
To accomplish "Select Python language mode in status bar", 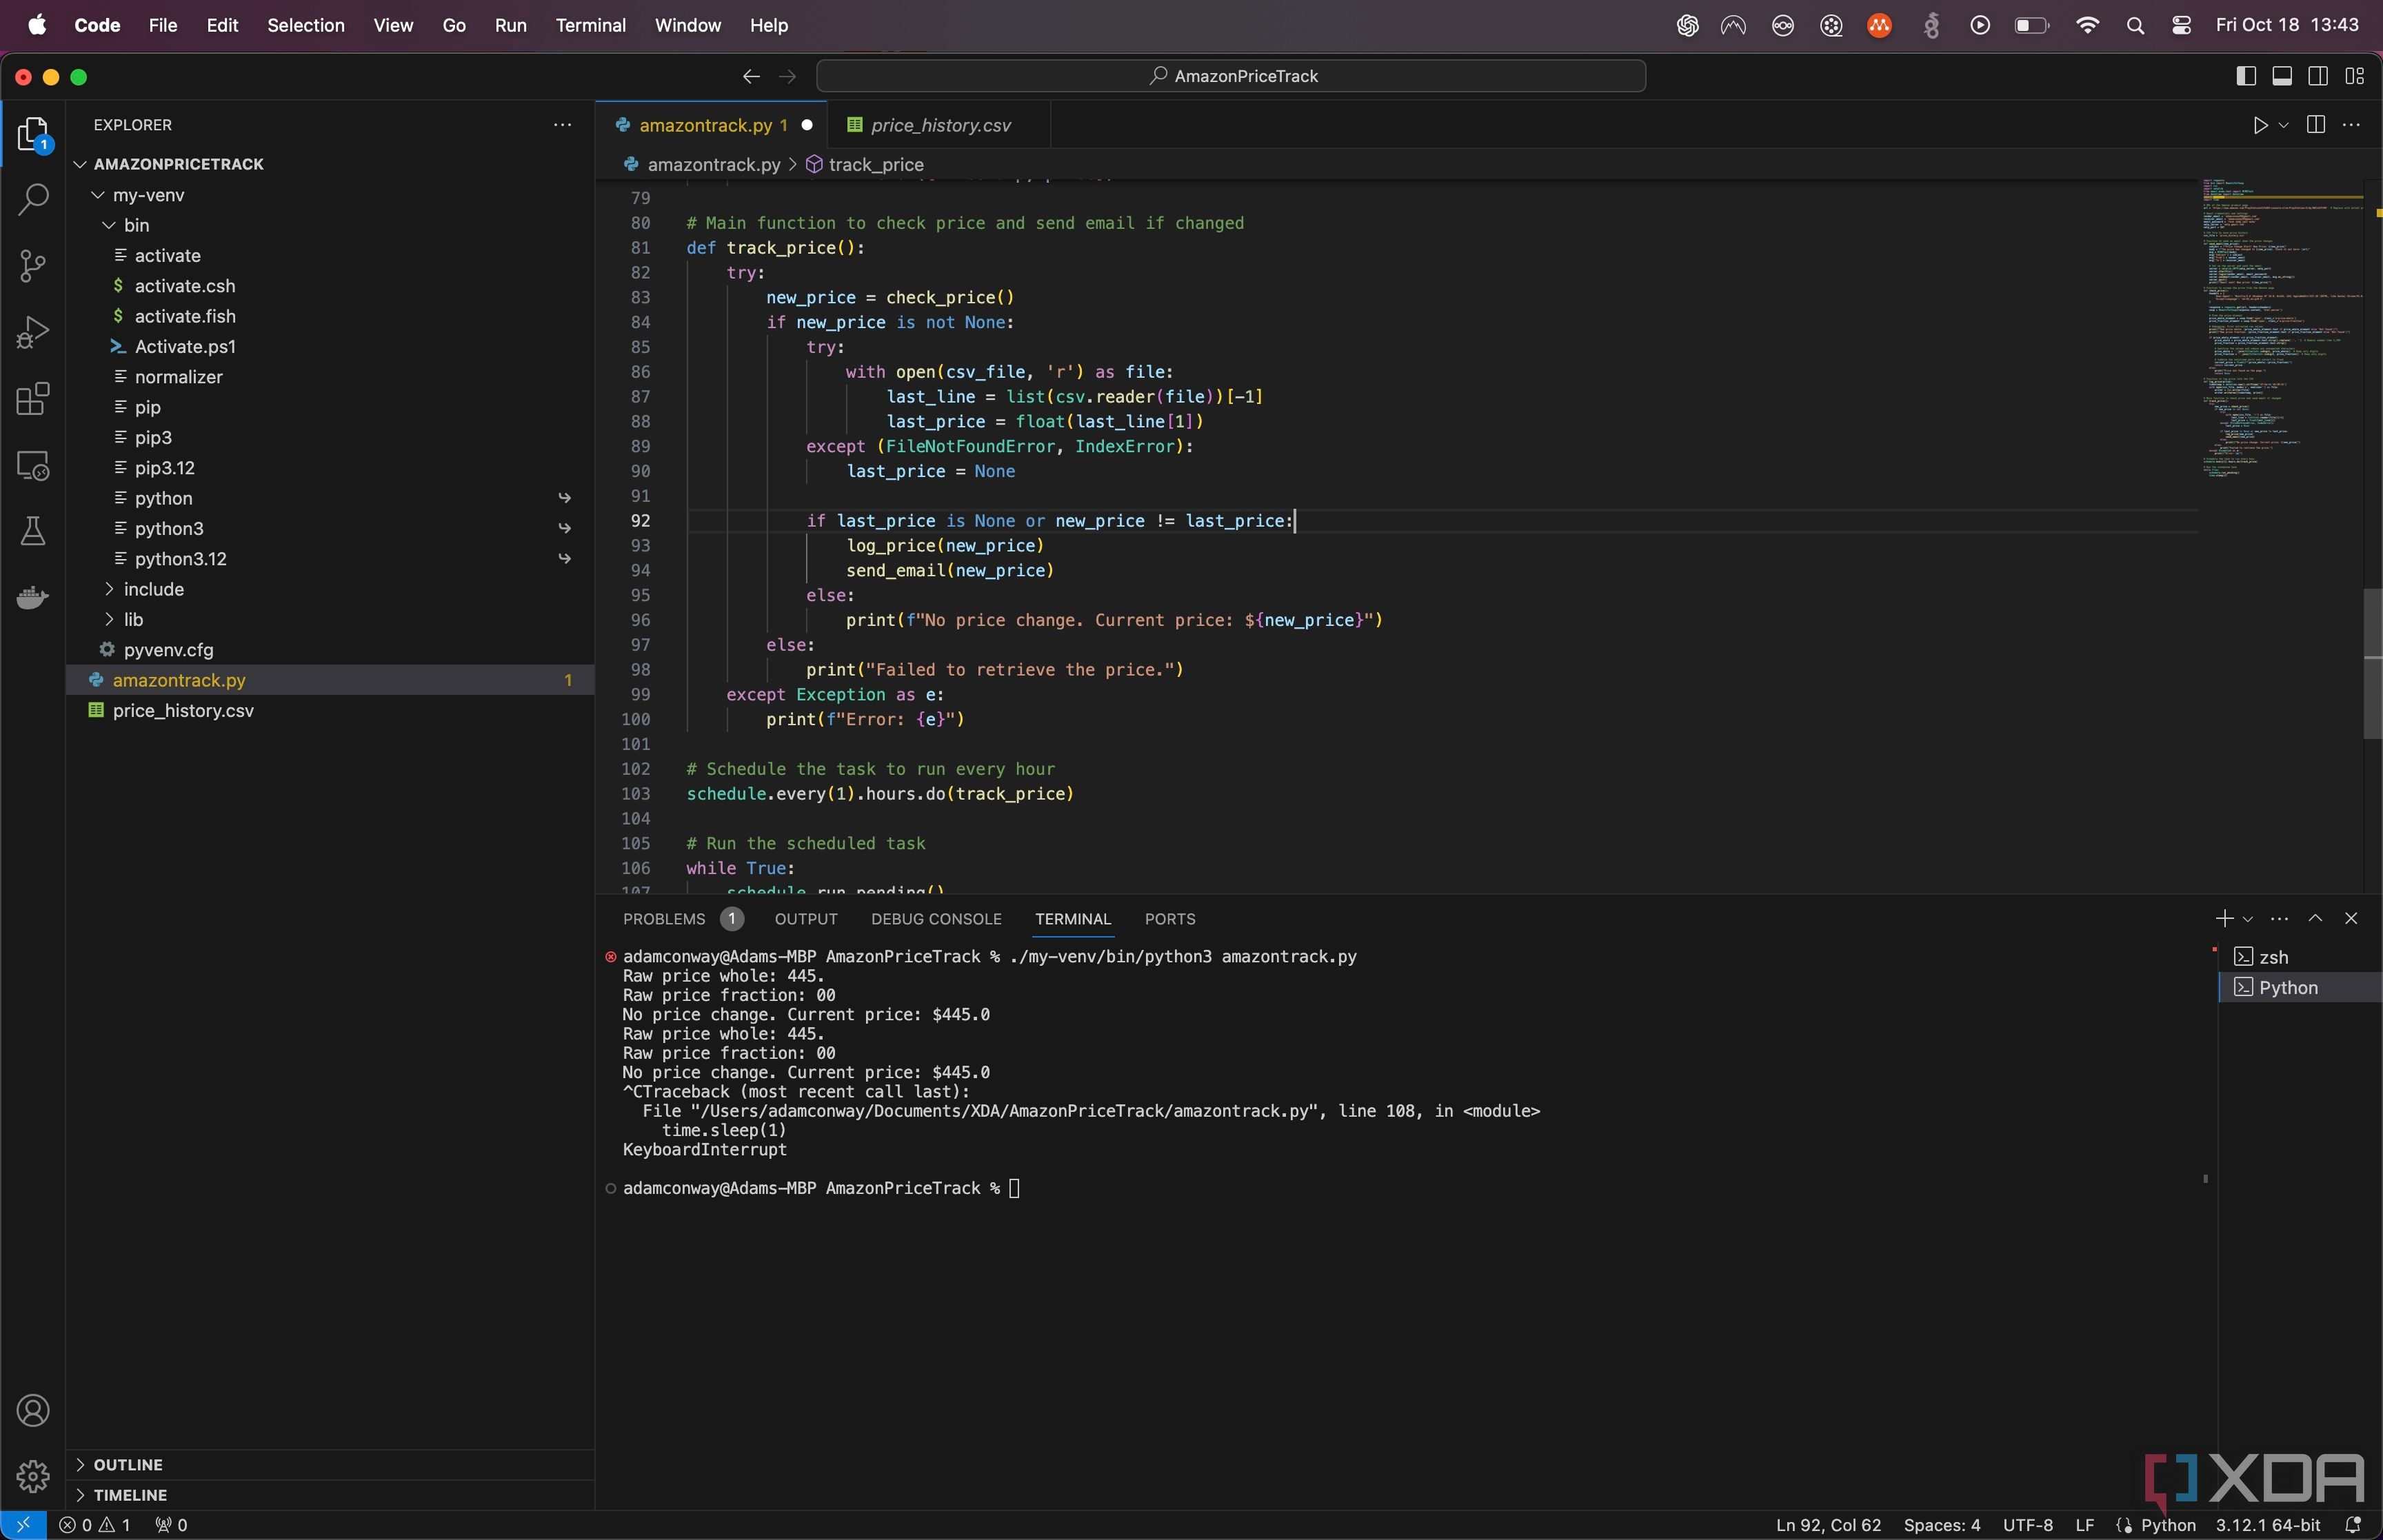I will (x=2167, y=1525).
